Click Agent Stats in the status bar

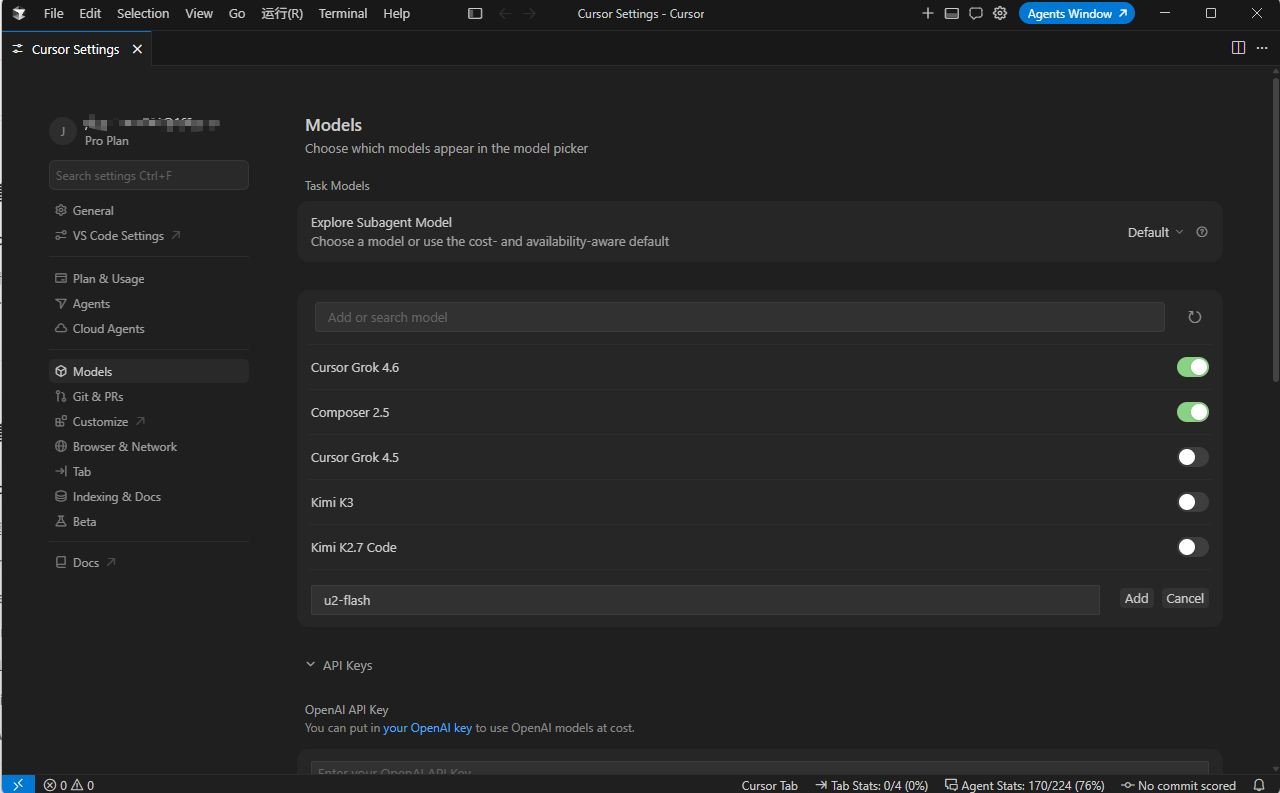(1025, 785)
